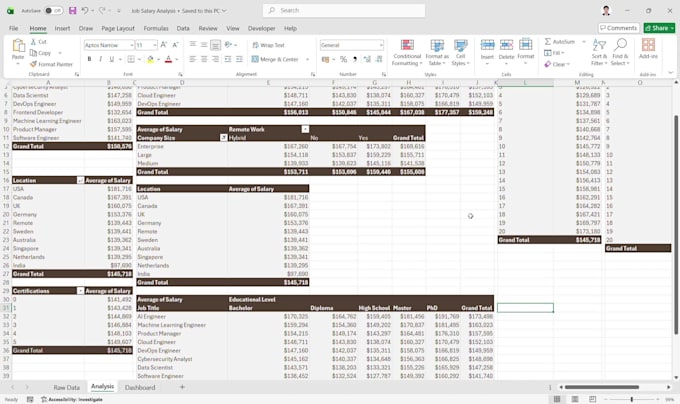680x404 pixels.
Task: Open Sort & Filter menu
Action: [x=599, y=52]
